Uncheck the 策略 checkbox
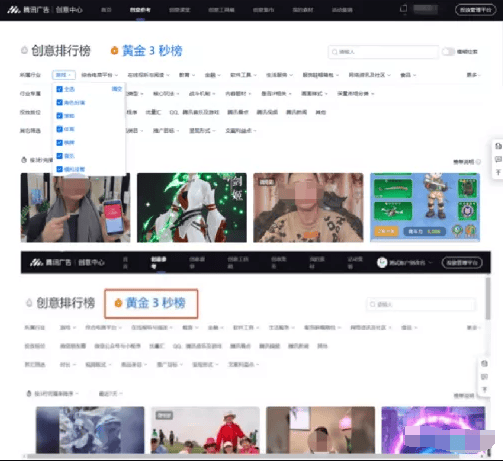503x461 pixels. coord(60,116)
